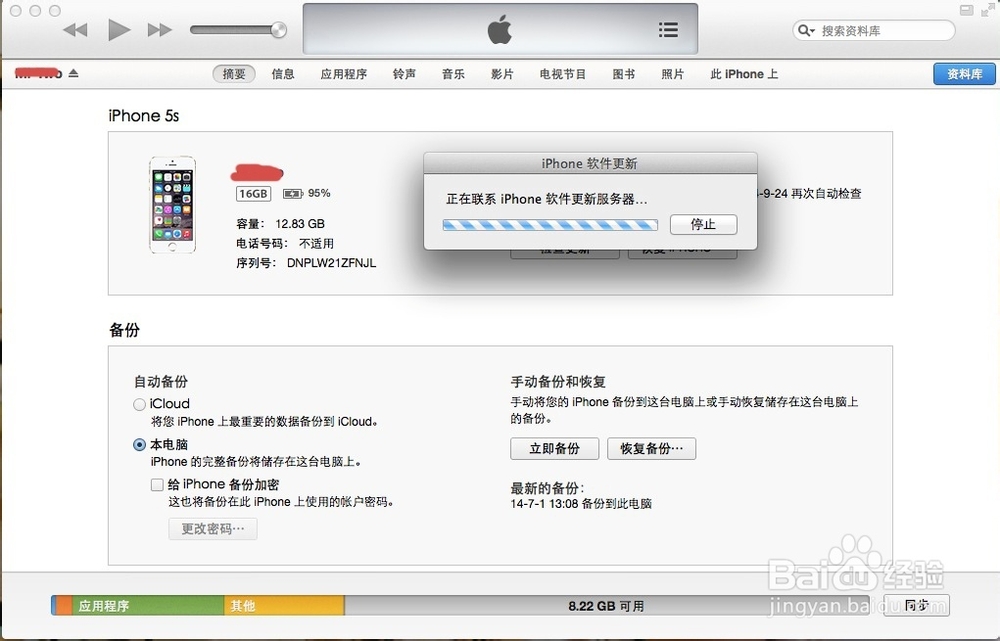The height and width of the screenshot is (641, 1000).
Task: Open the 铃声 tab
Action: click(404, 74)
